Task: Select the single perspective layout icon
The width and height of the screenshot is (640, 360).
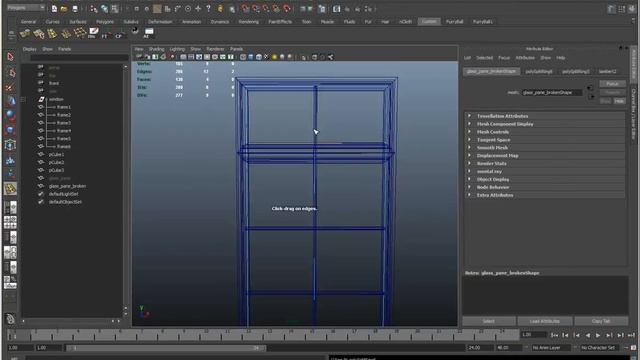Action: (10, 207)
